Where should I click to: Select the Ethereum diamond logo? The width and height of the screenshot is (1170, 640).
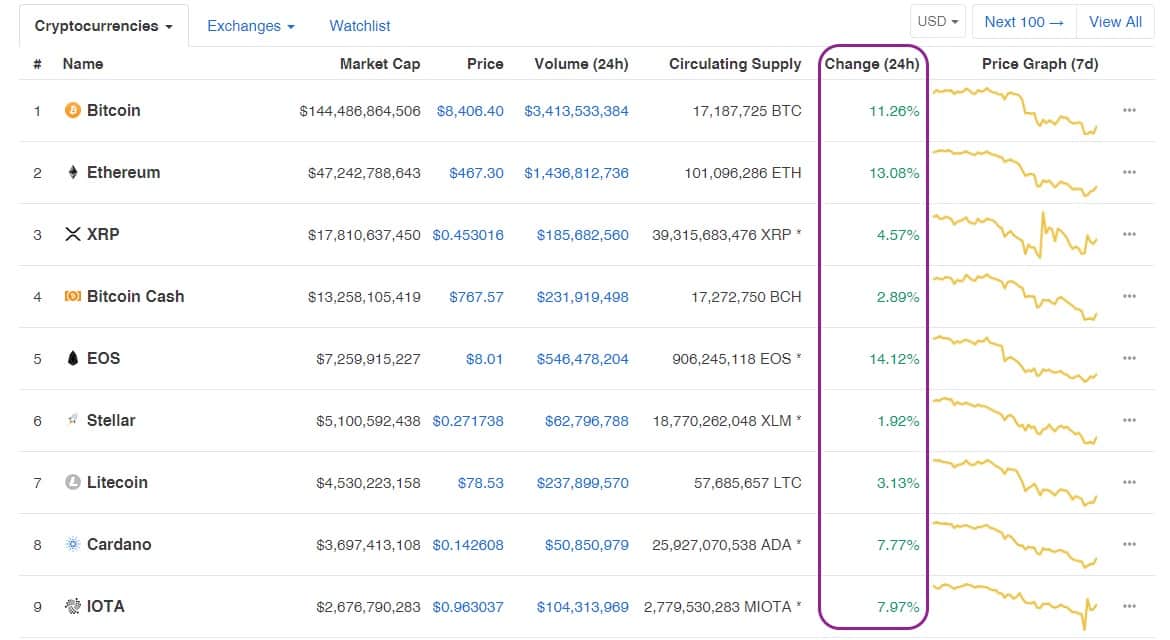pyautogui.click(x=73, y=172)
